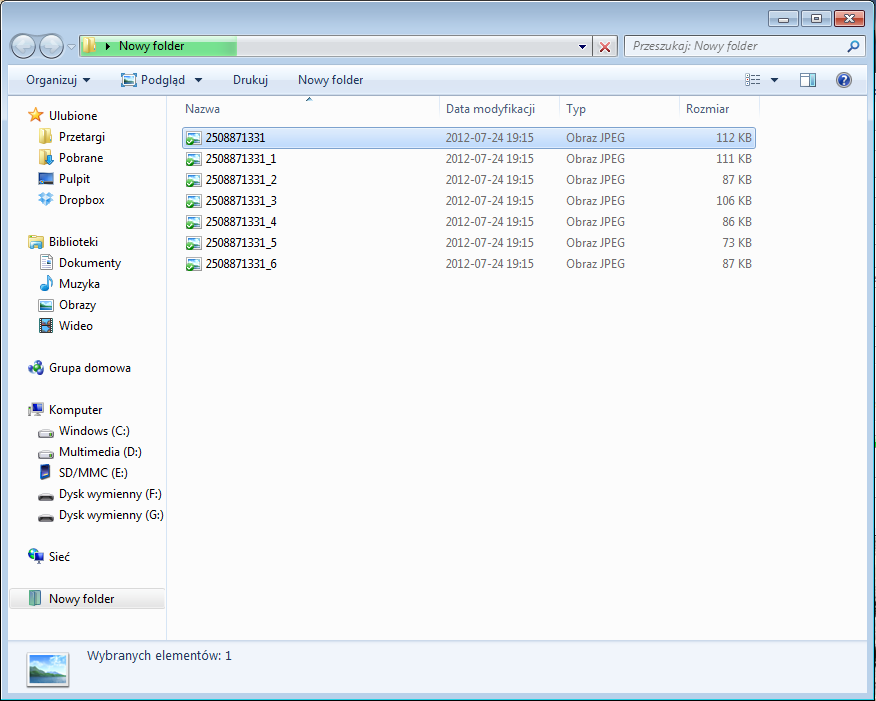This screenshot has width=876, height=701.
Task: Change the view with the view icon
Action: 753,80
